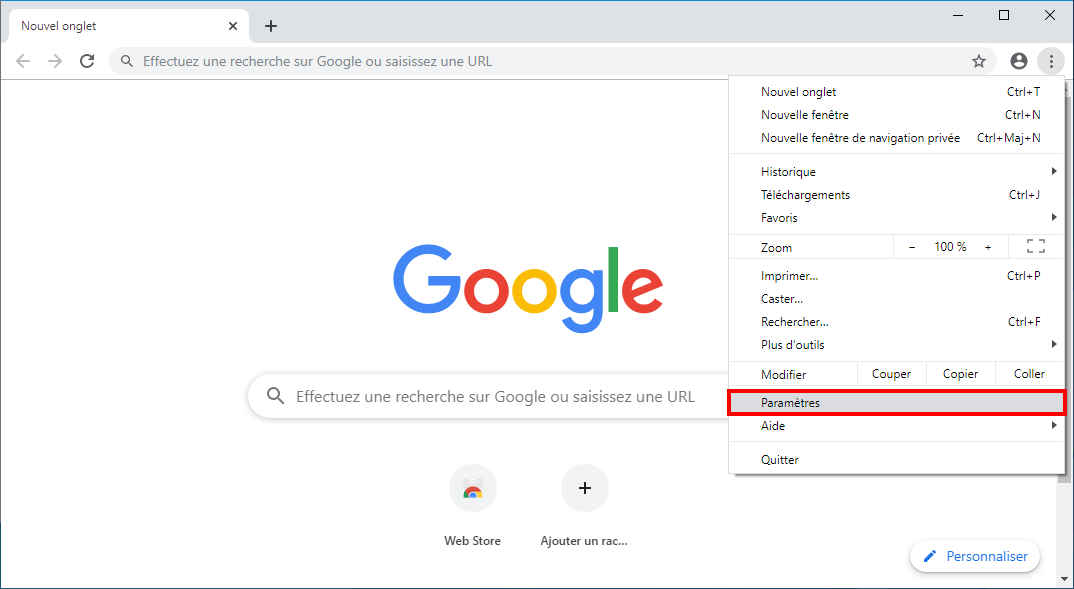Click Ajouter un raccourci plus tile
The width and height of the screenshot is (1074, 589).
point(584,505)
